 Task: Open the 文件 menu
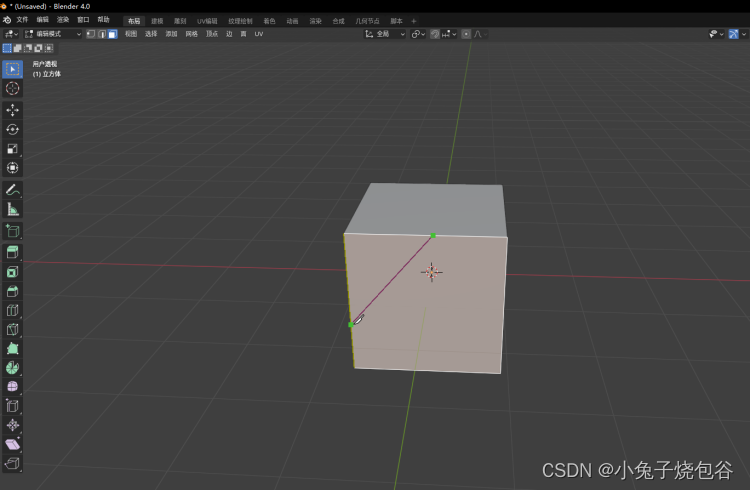[x=22, y=20]
